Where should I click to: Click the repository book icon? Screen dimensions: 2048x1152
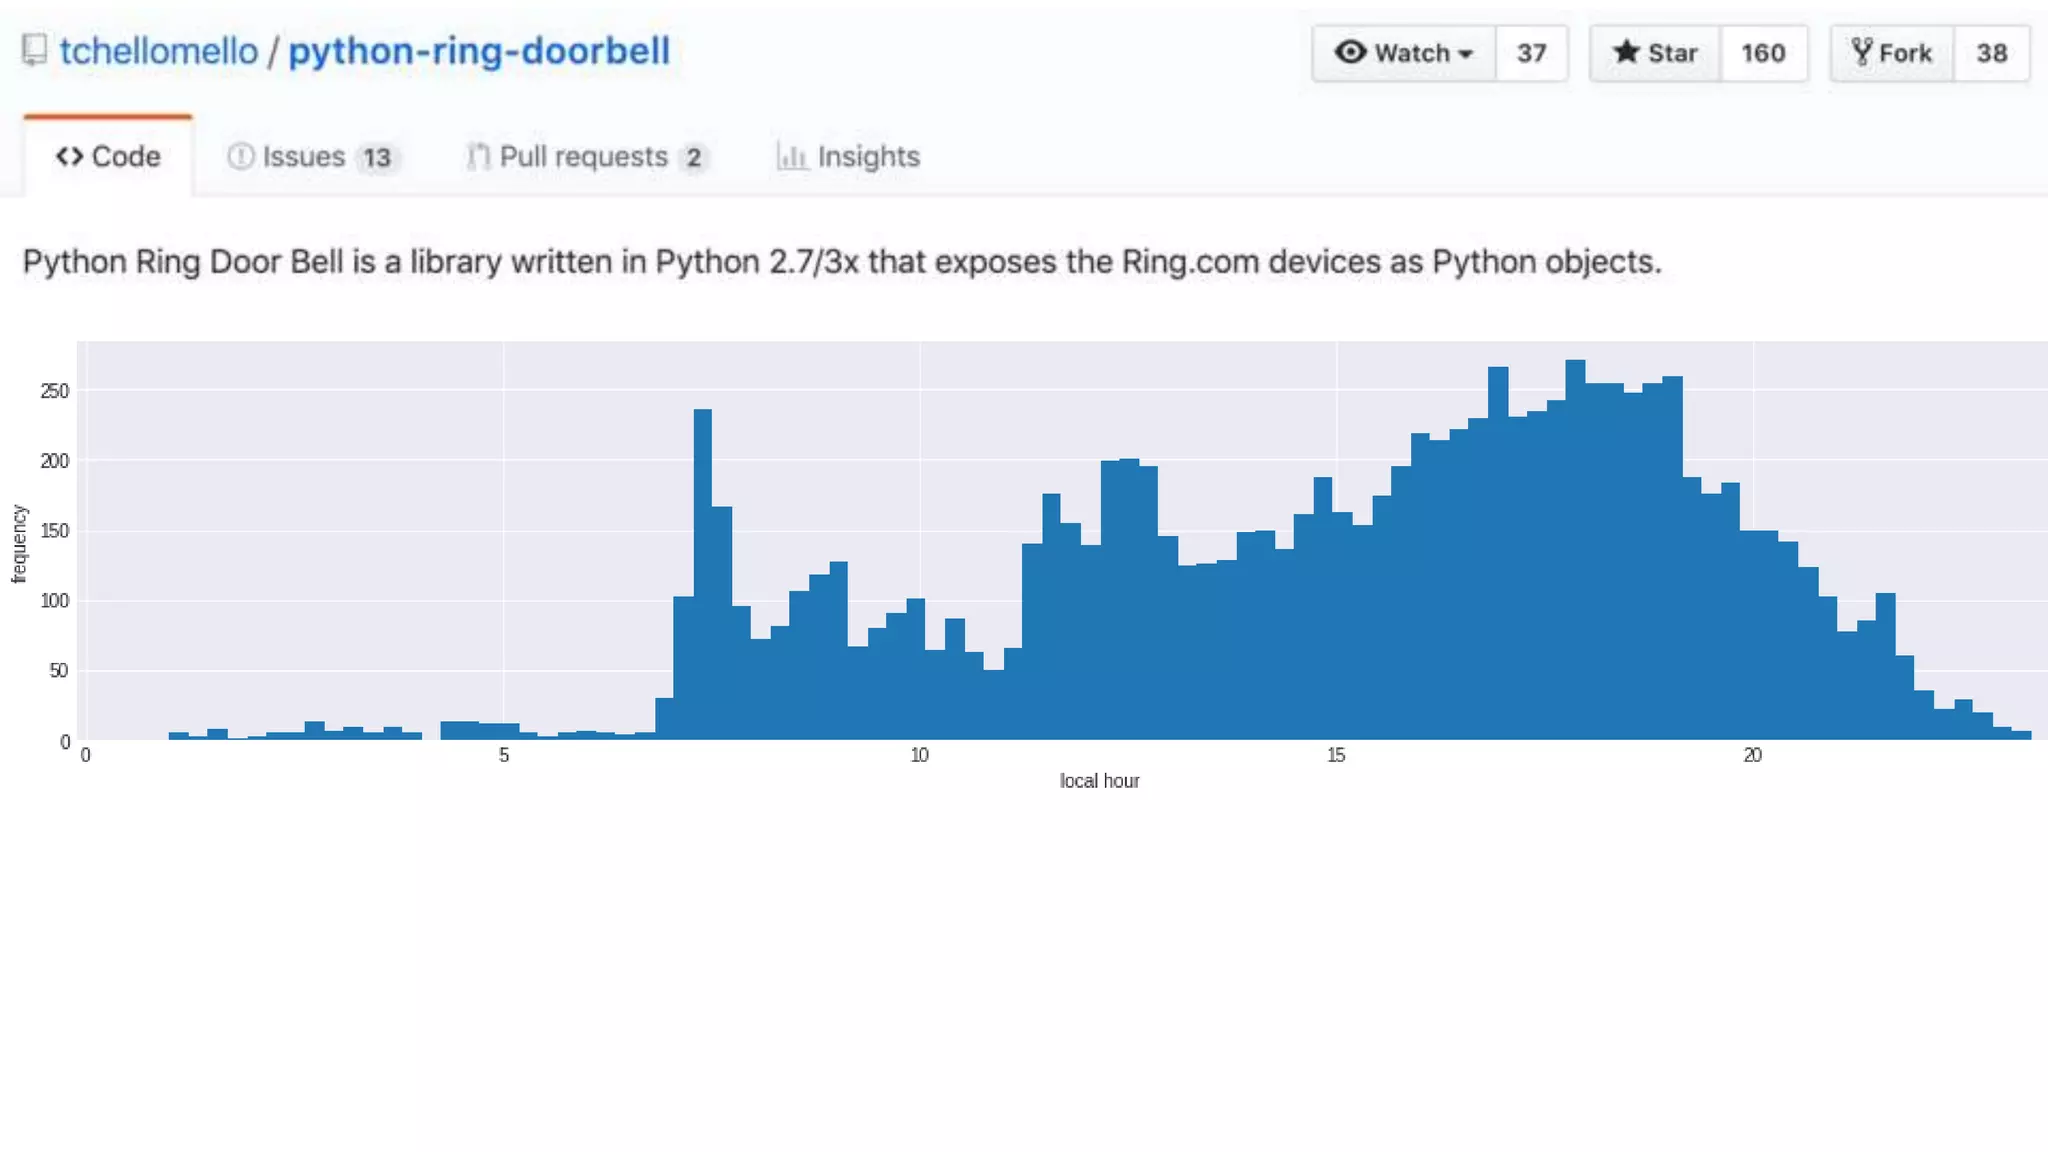point(34,50)
